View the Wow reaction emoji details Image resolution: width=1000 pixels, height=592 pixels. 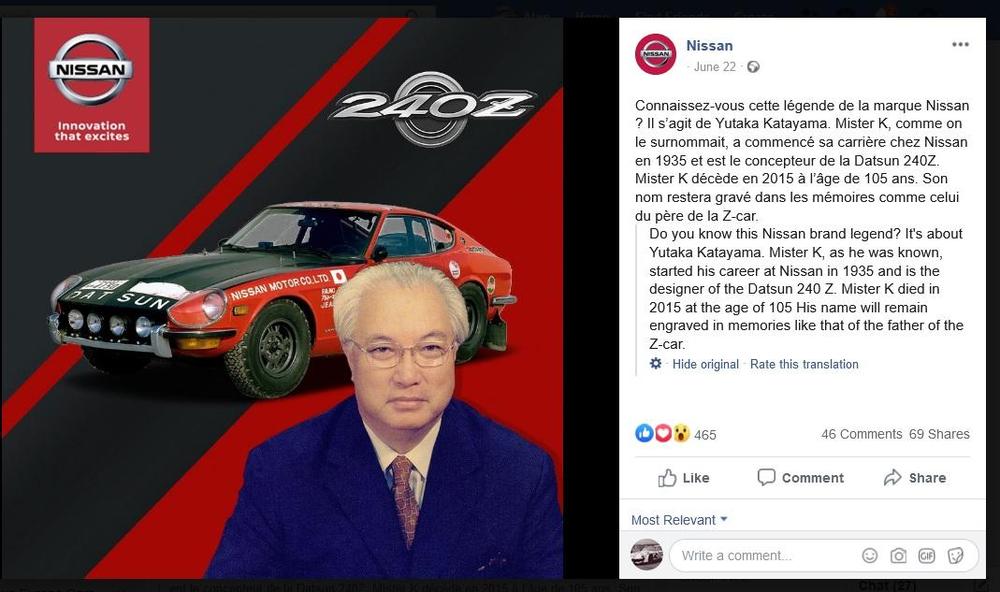681,434
